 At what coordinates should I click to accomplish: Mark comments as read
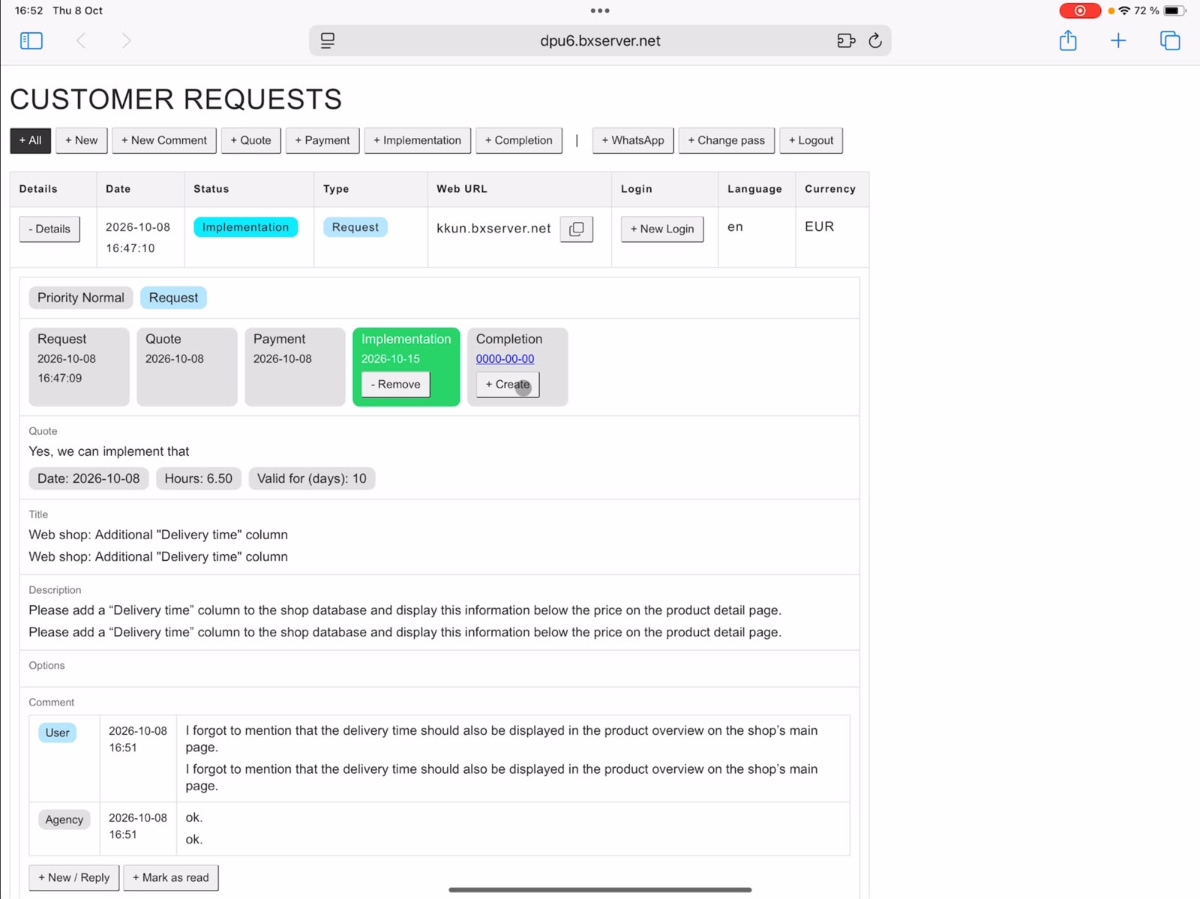tap(171, 878)
